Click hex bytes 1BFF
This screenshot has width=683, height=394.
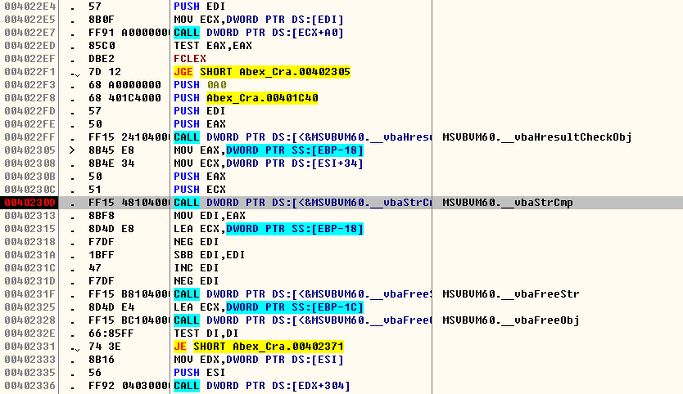point(101,255)
